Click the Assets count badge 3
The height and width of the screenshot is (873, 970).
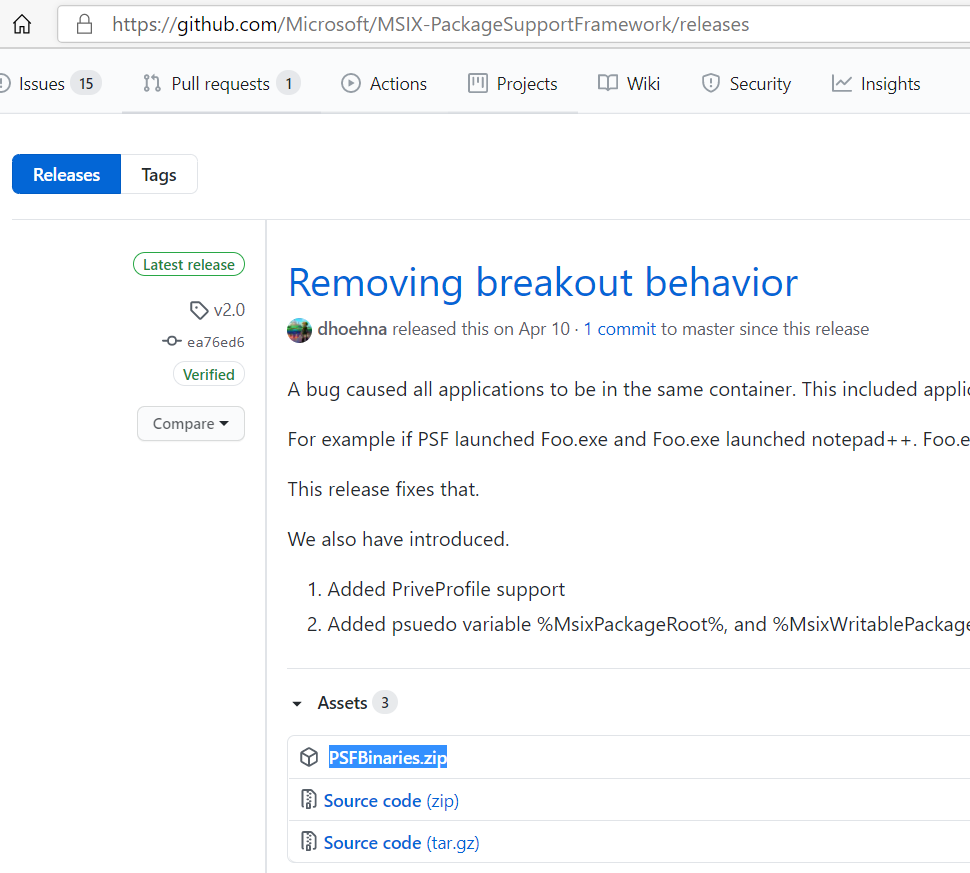pyautogui.click(x=385, y=703)
